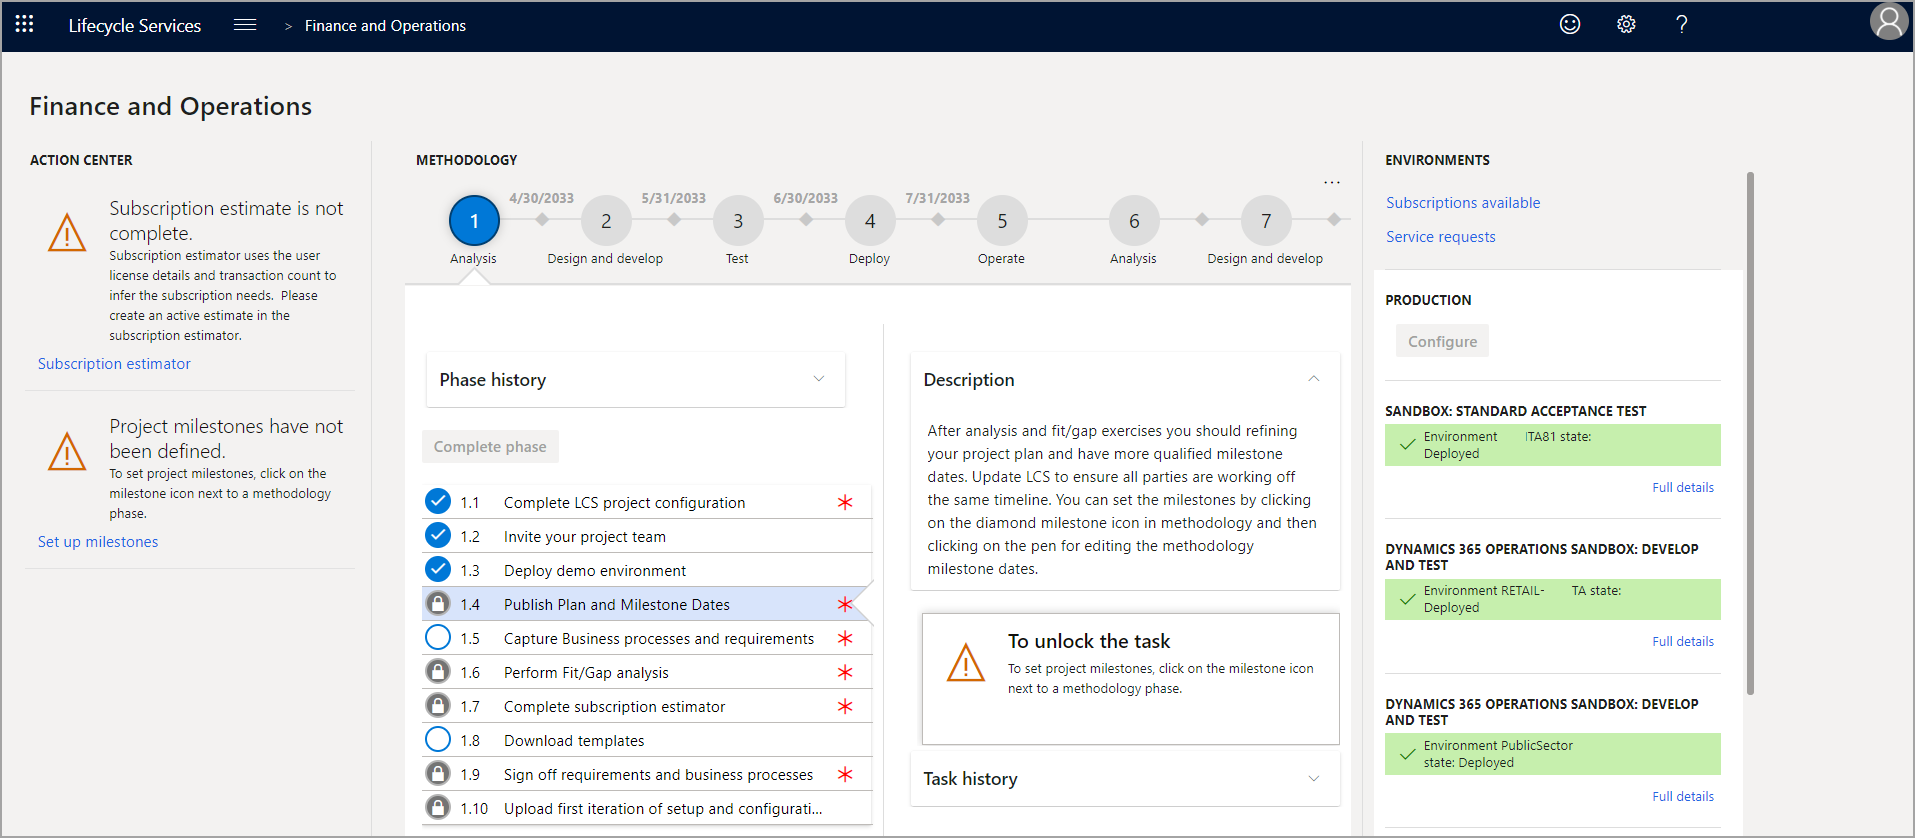Expand the Phase history section
Viewport: 1915px width, 838px height.
[636, 380]
